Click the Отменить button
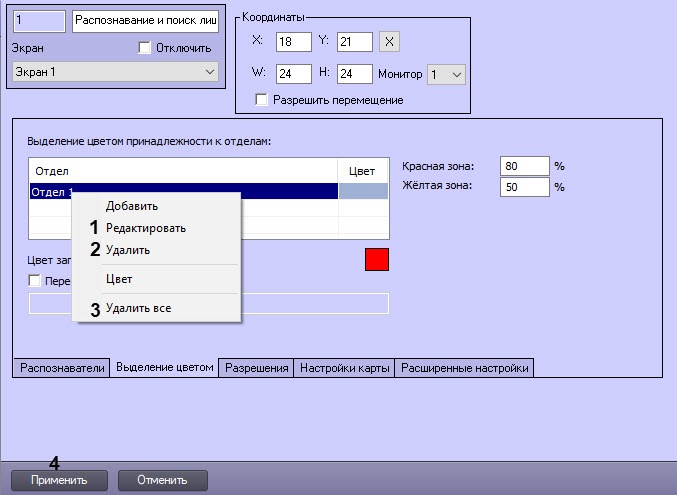 163,480
